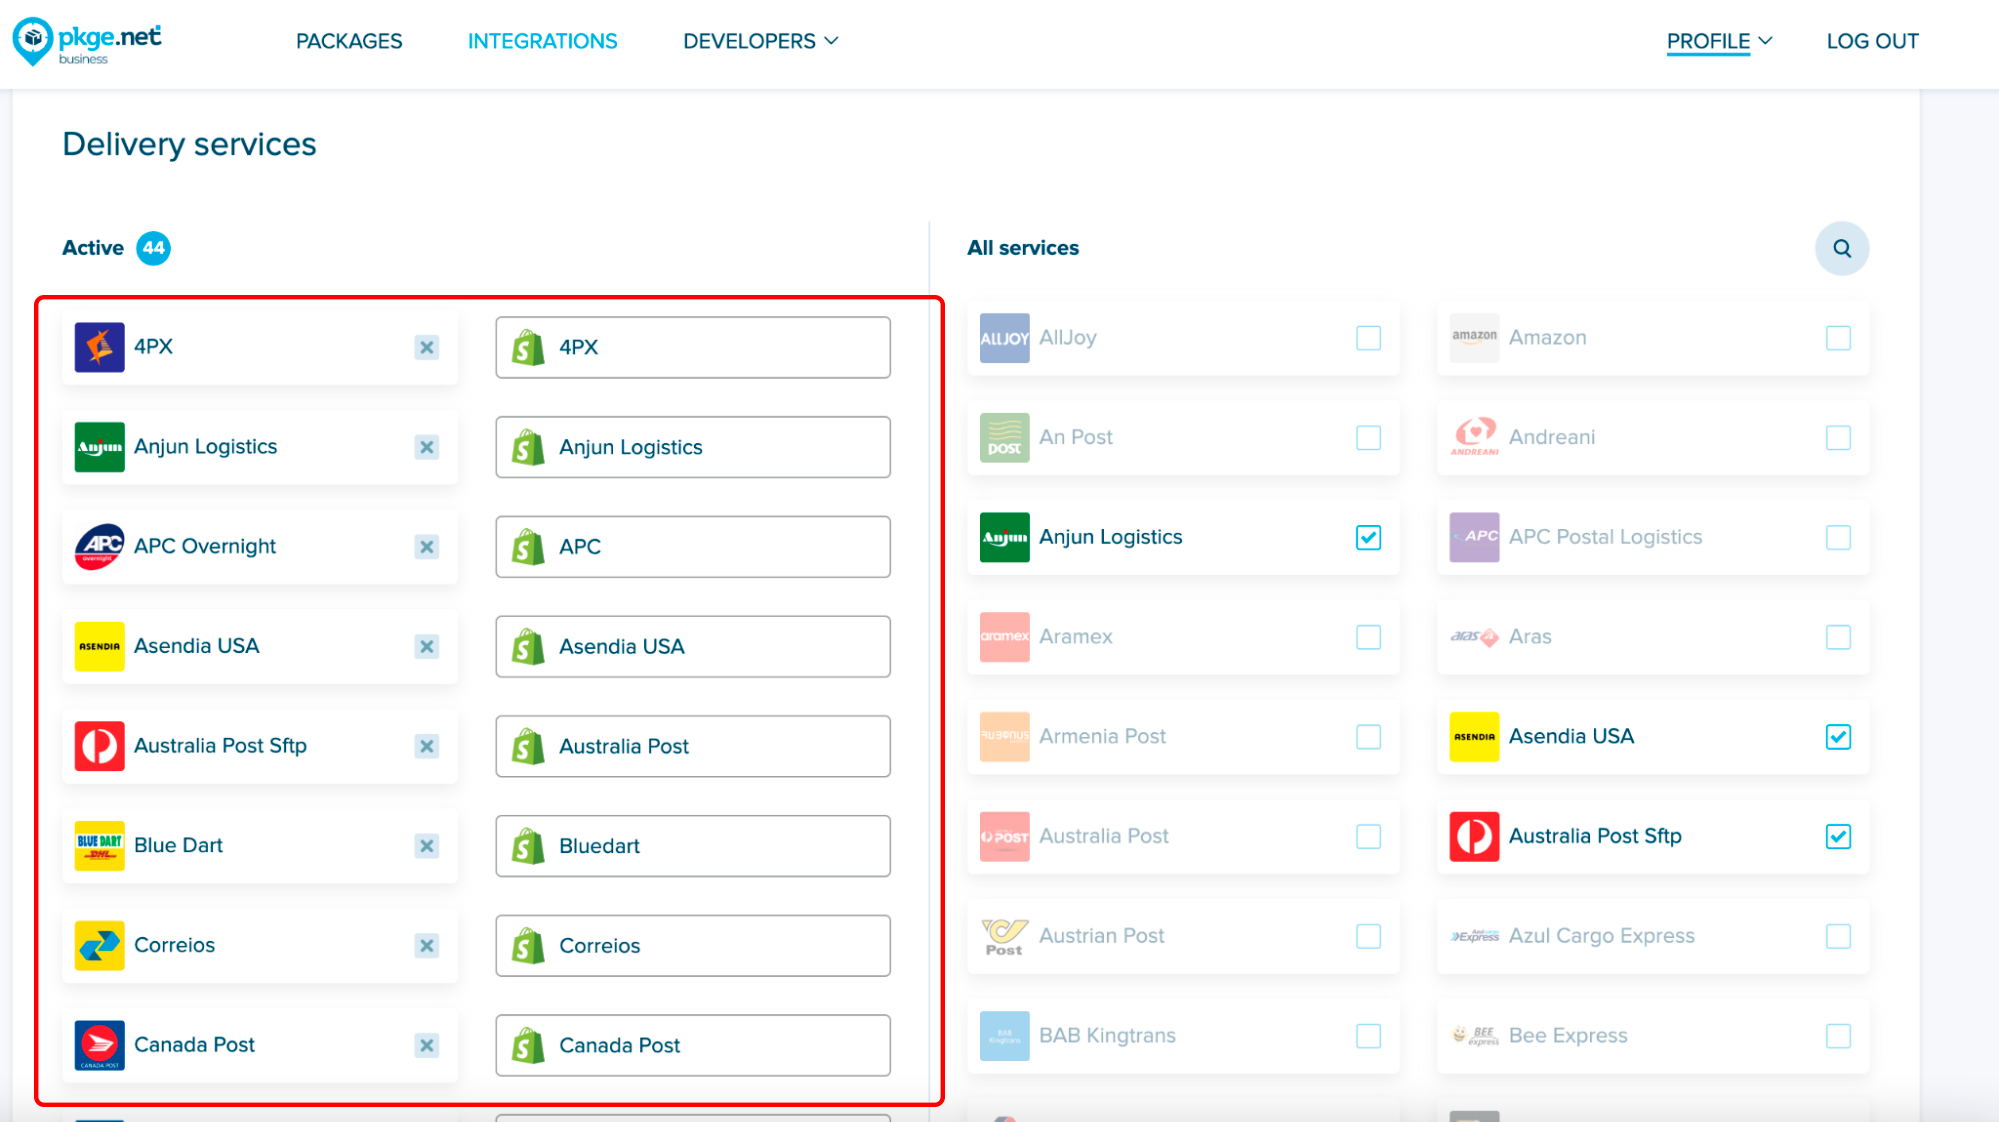Click the Blue Dart logo icon

pyautogui.click(x=99, y=845)
